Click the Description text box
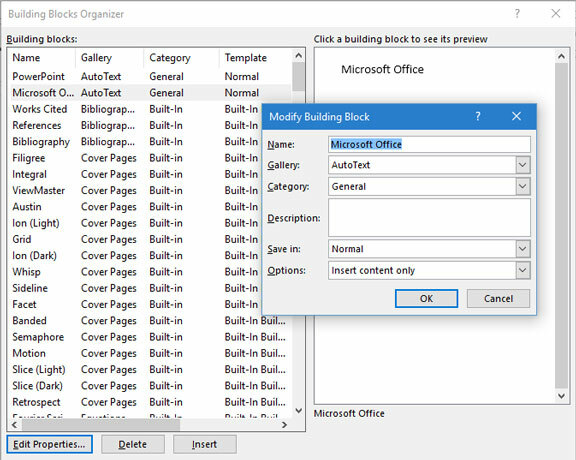576x460 pixels. 429,218
